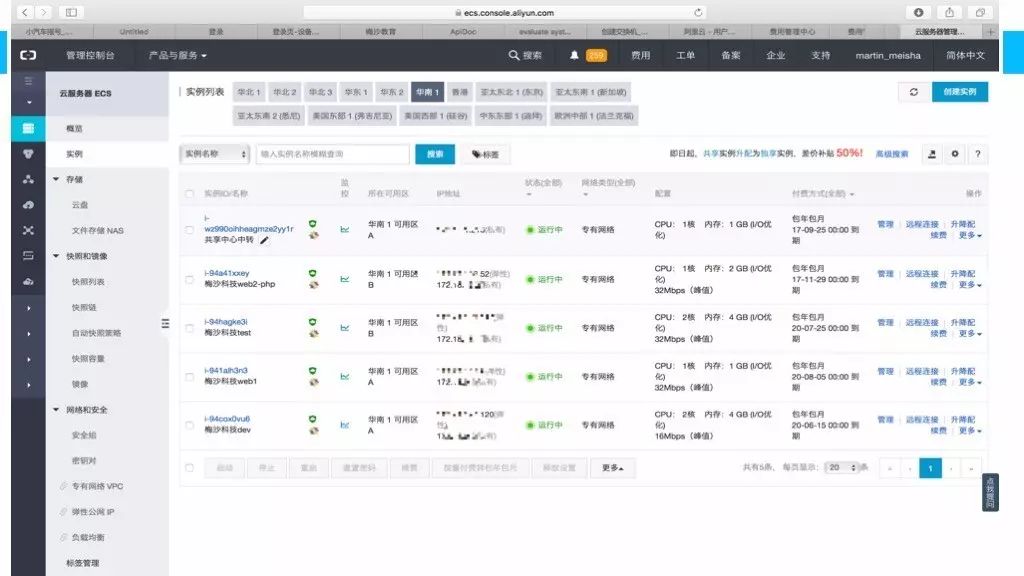Select the ECS server icon in dark sidebar
The height and width of the screenshot is (576, 1024).
(x=28, y=128)
